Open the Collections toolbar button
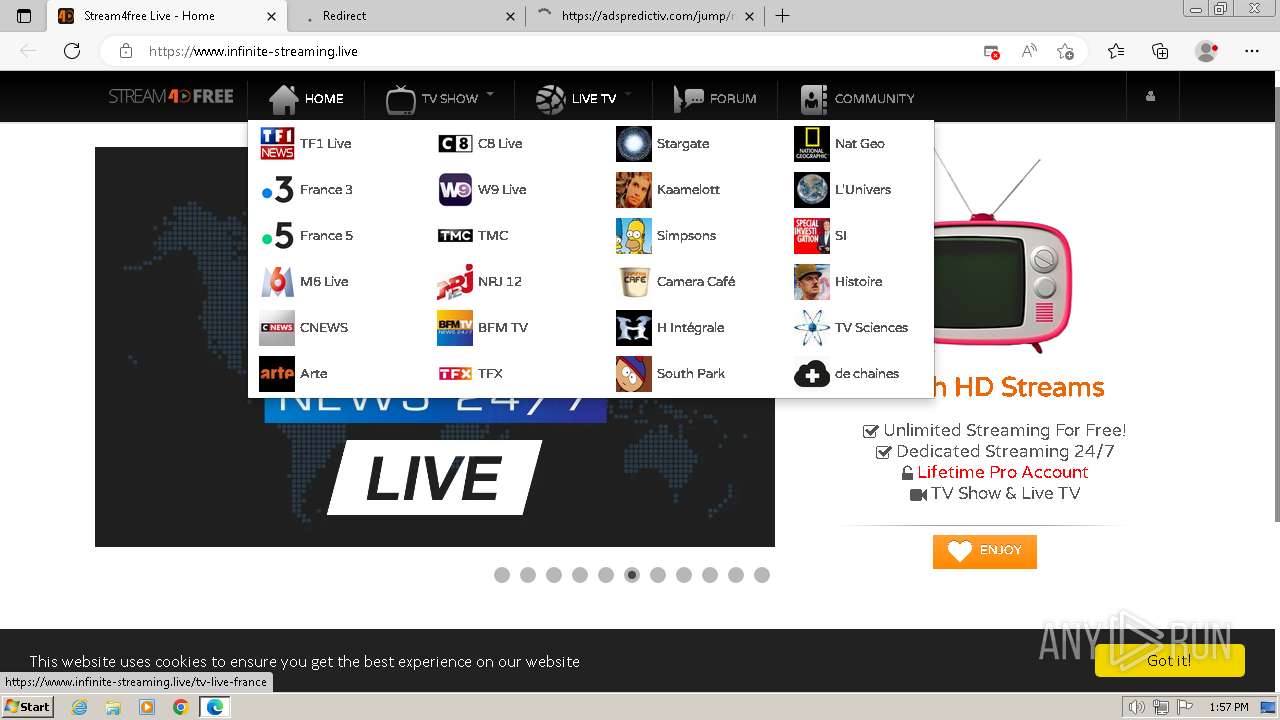Image resolution: width=1280 pixels, height=720 pixels. point(1160,51)
